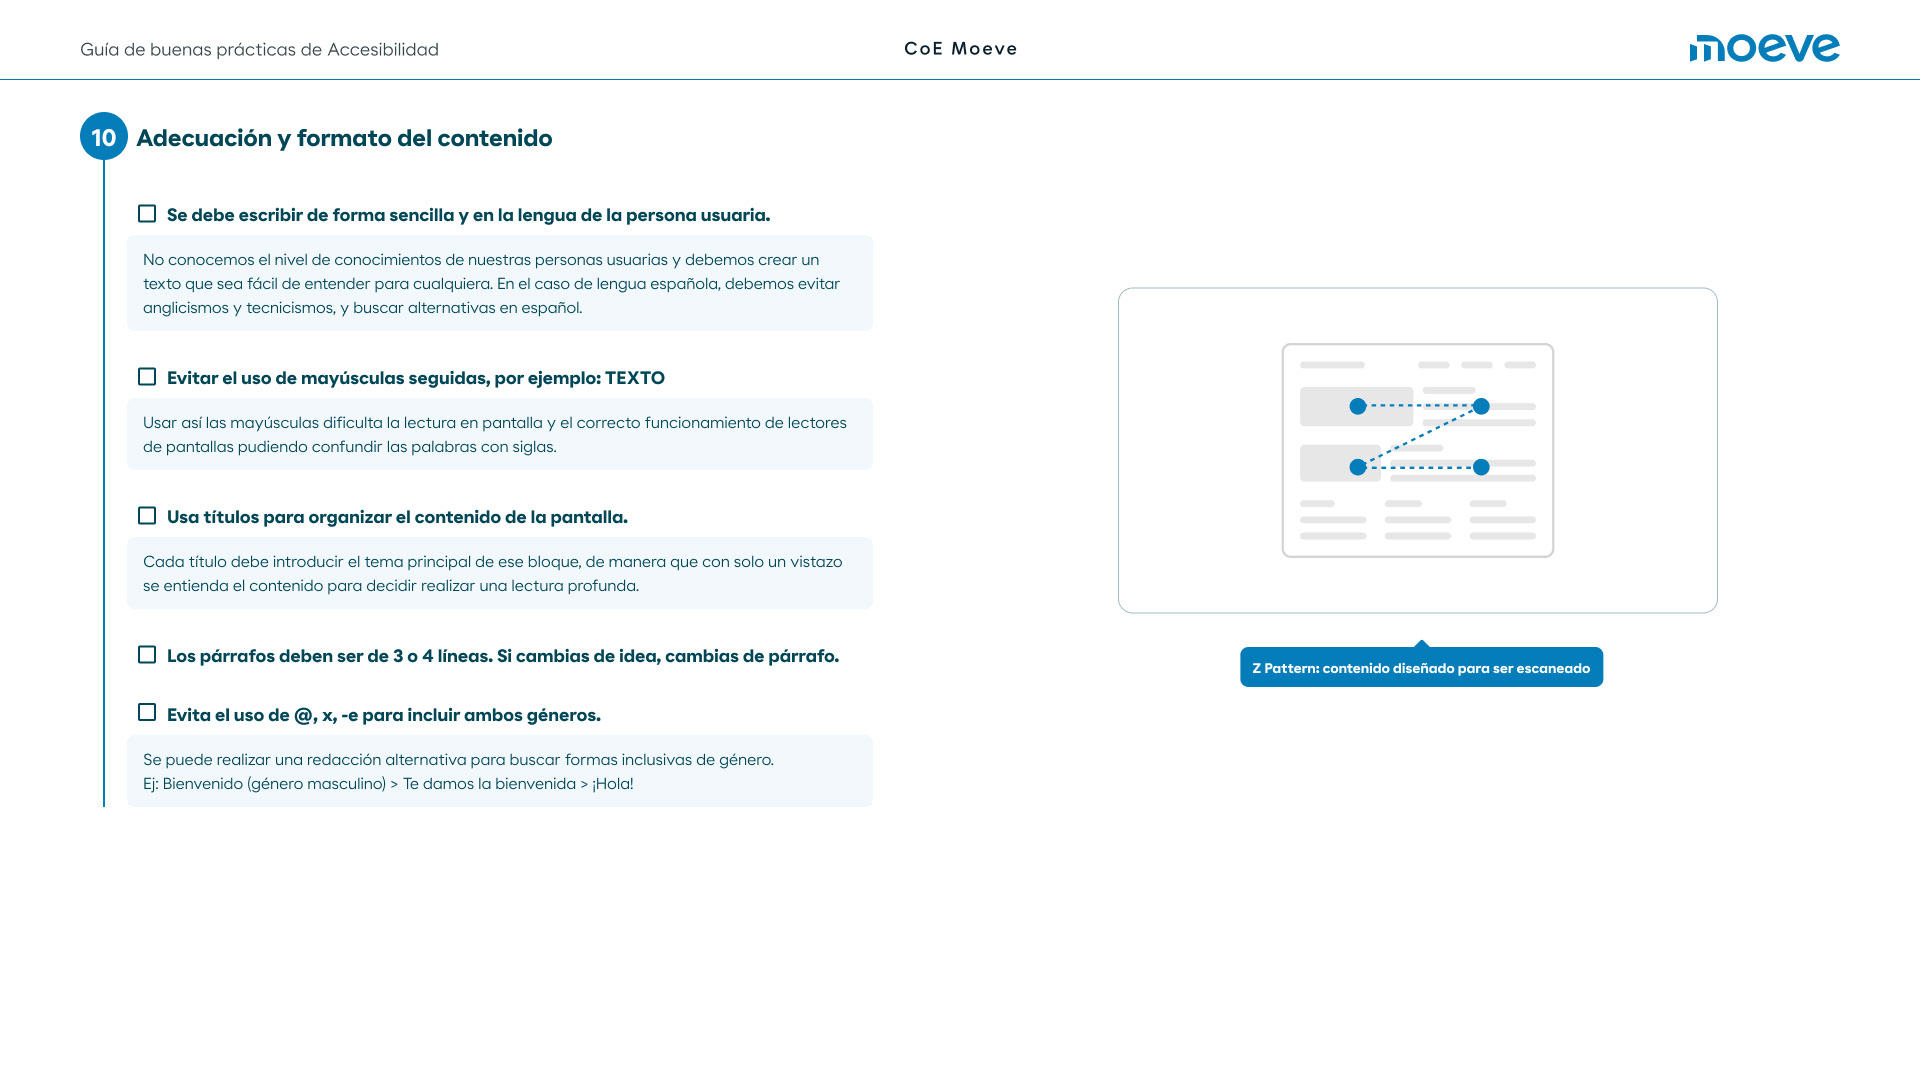Click the bottom-left blue dot in Z diagram
The height and width of the screenshot is (1080, 1920).
coord(1357,467)
